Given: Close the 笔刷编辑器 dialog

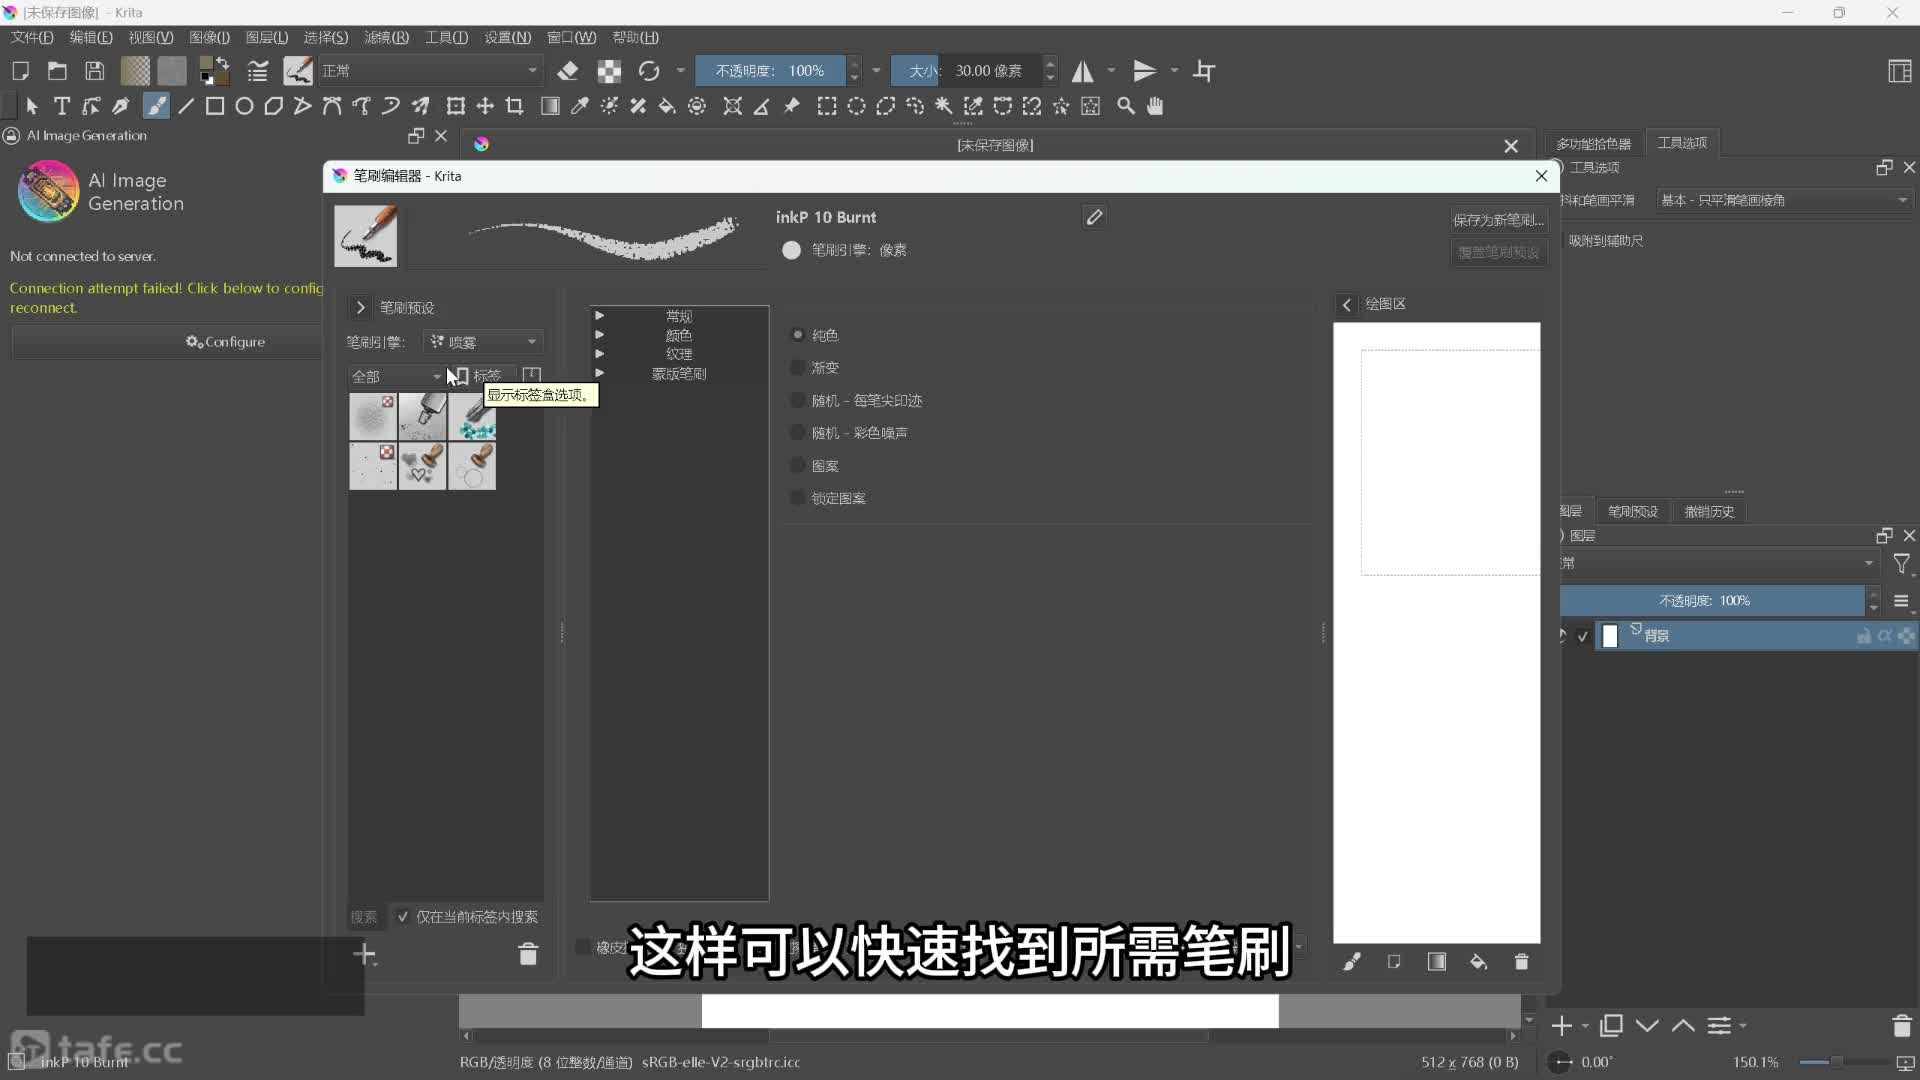Looking at the screenshot, I should point(1541,176).
